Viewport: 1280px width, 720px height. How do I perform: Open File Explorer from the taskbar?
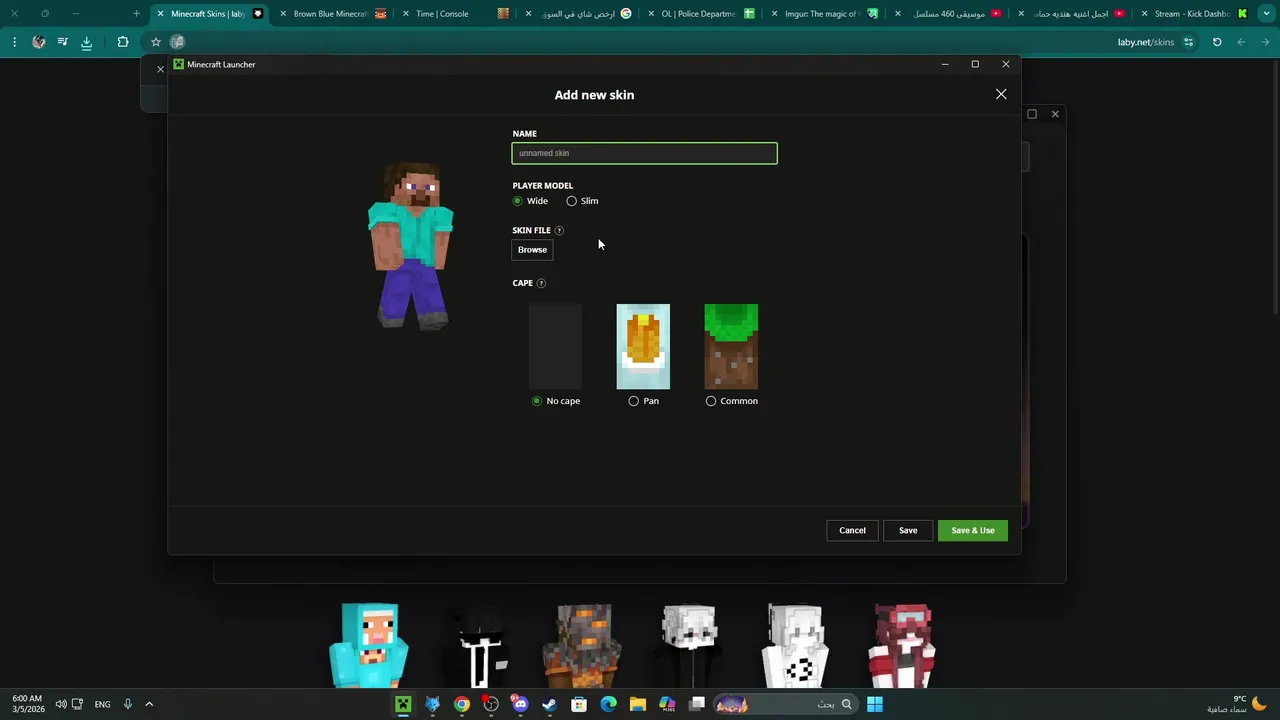pyautogui.click(x=637, y=704)
